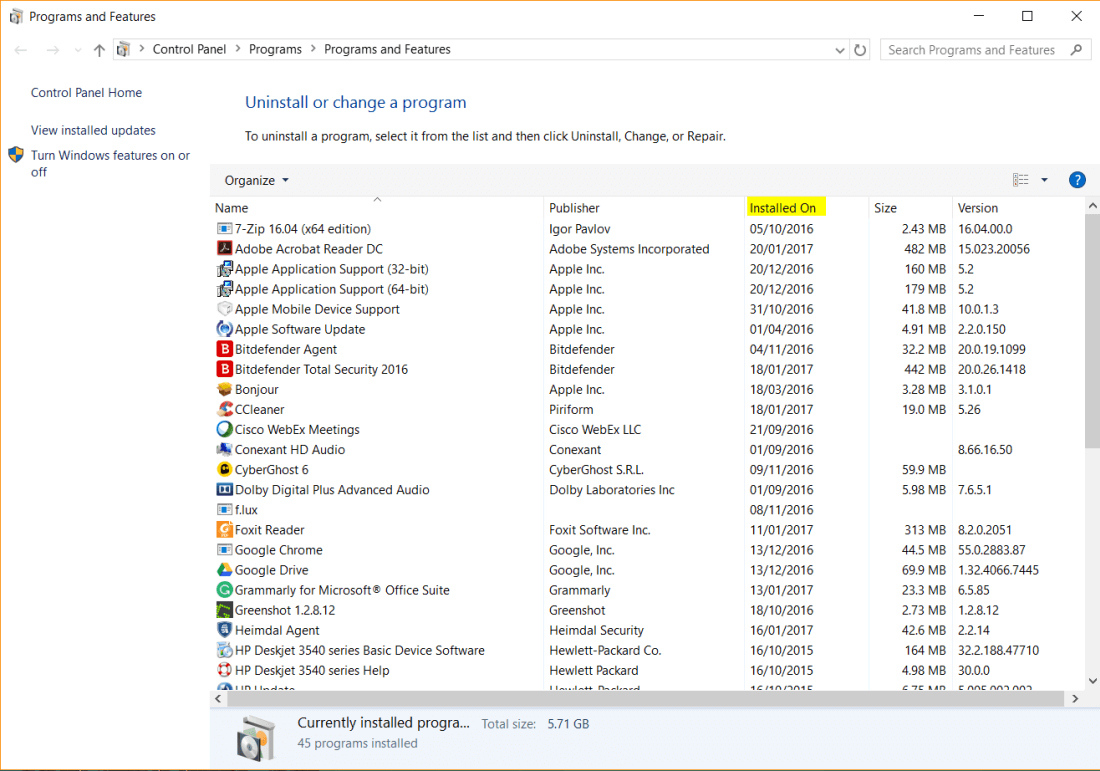Viewport: 1100px width, 771px height.
Task: Open the Control Panel breadcrumb
Action: (189, 49)
